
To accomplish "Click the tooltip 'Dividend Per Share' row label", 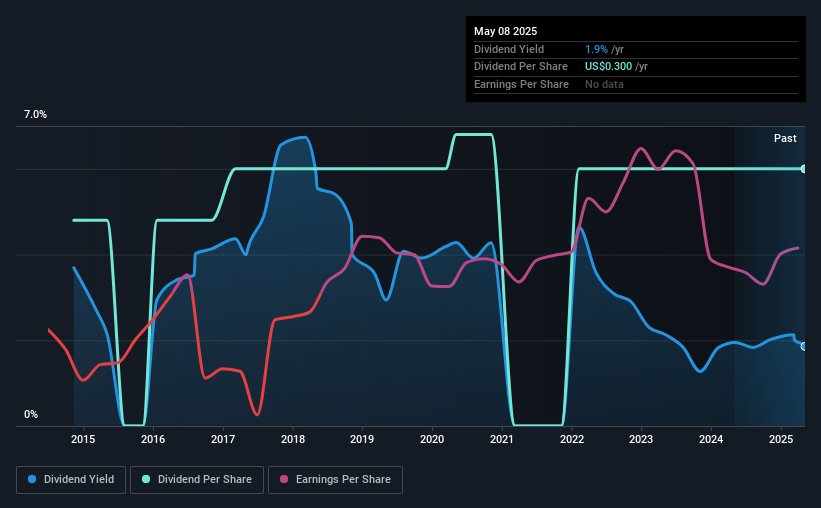I will point(520,67).
